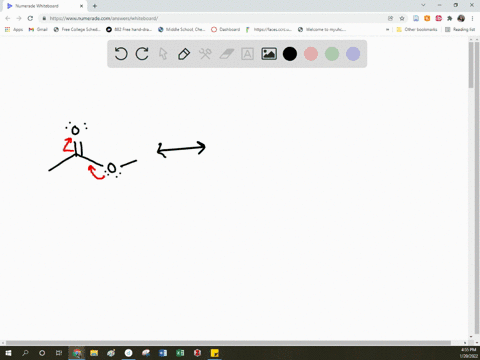Select the pen drawing tool

point(184,54)
